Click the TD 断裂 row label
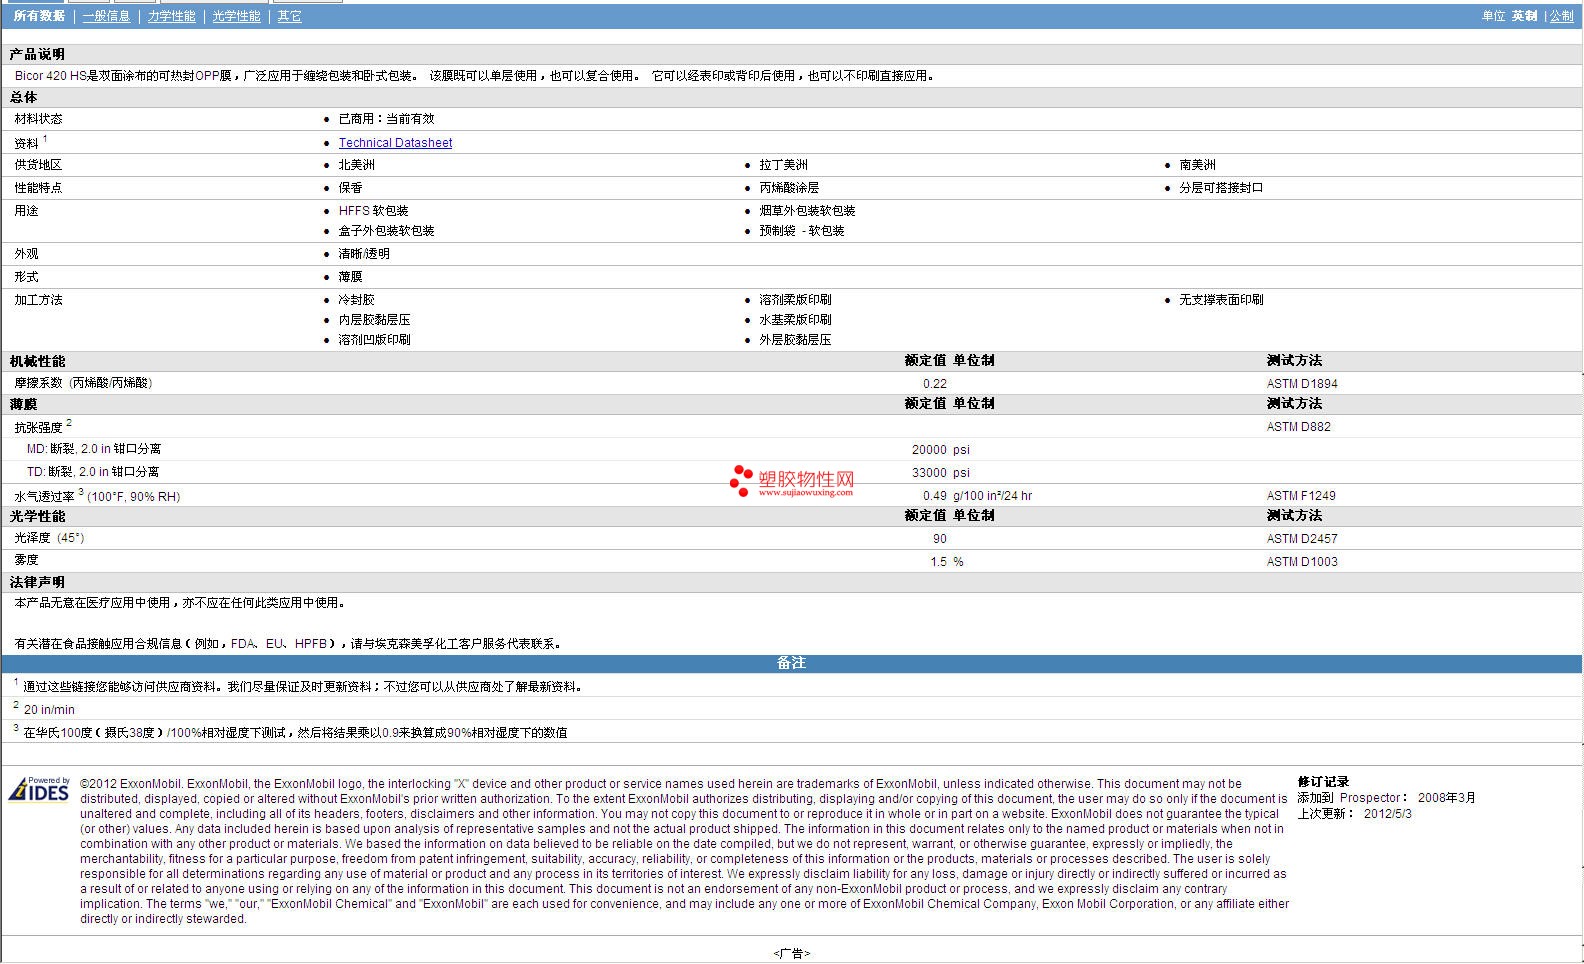The width and height of the screenshot is (1584, 964). click(92, 472)
